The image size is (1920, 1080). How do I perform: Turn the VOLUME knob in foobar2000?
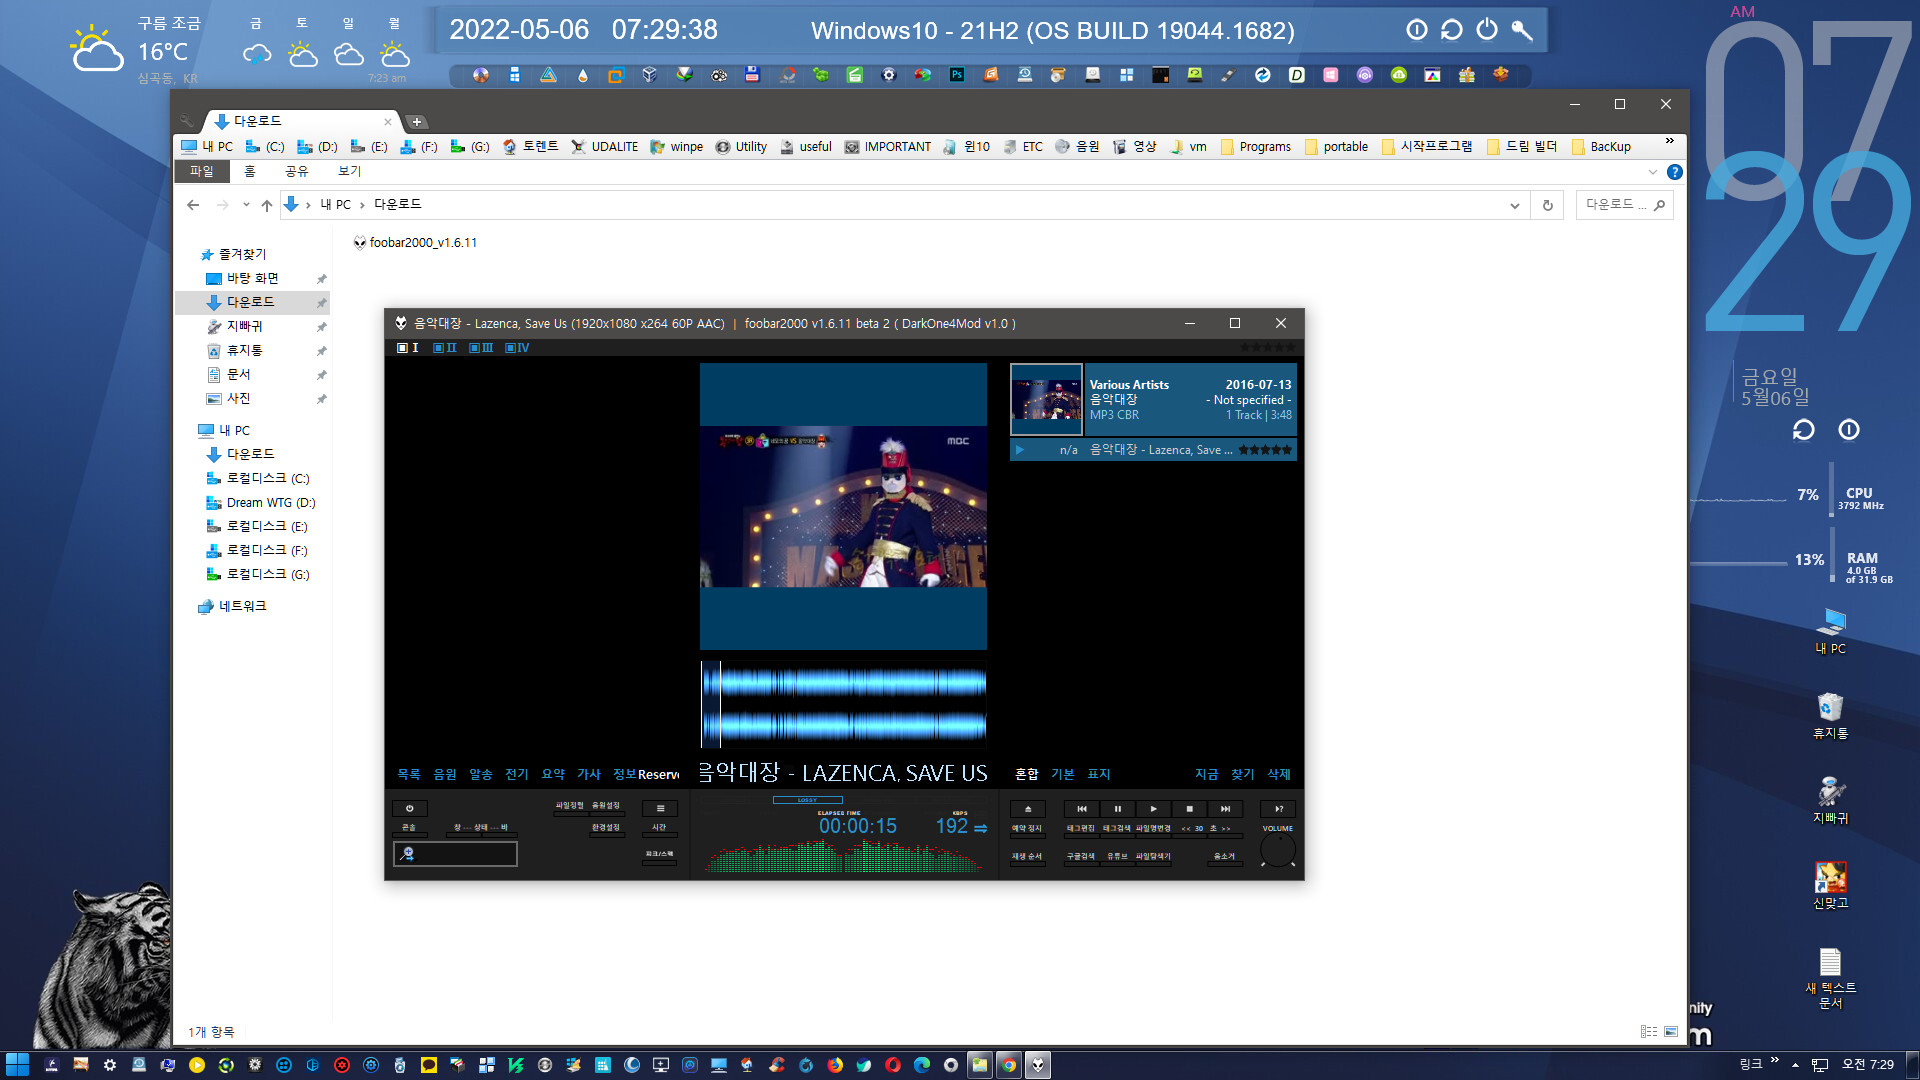pos(1277,851)
